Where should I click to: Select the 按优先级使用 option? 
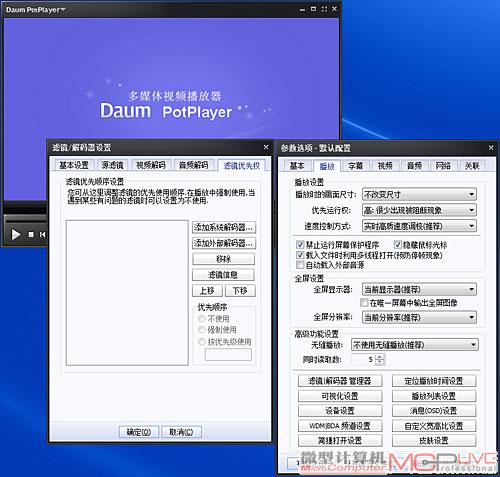click(x=225, y=341)
